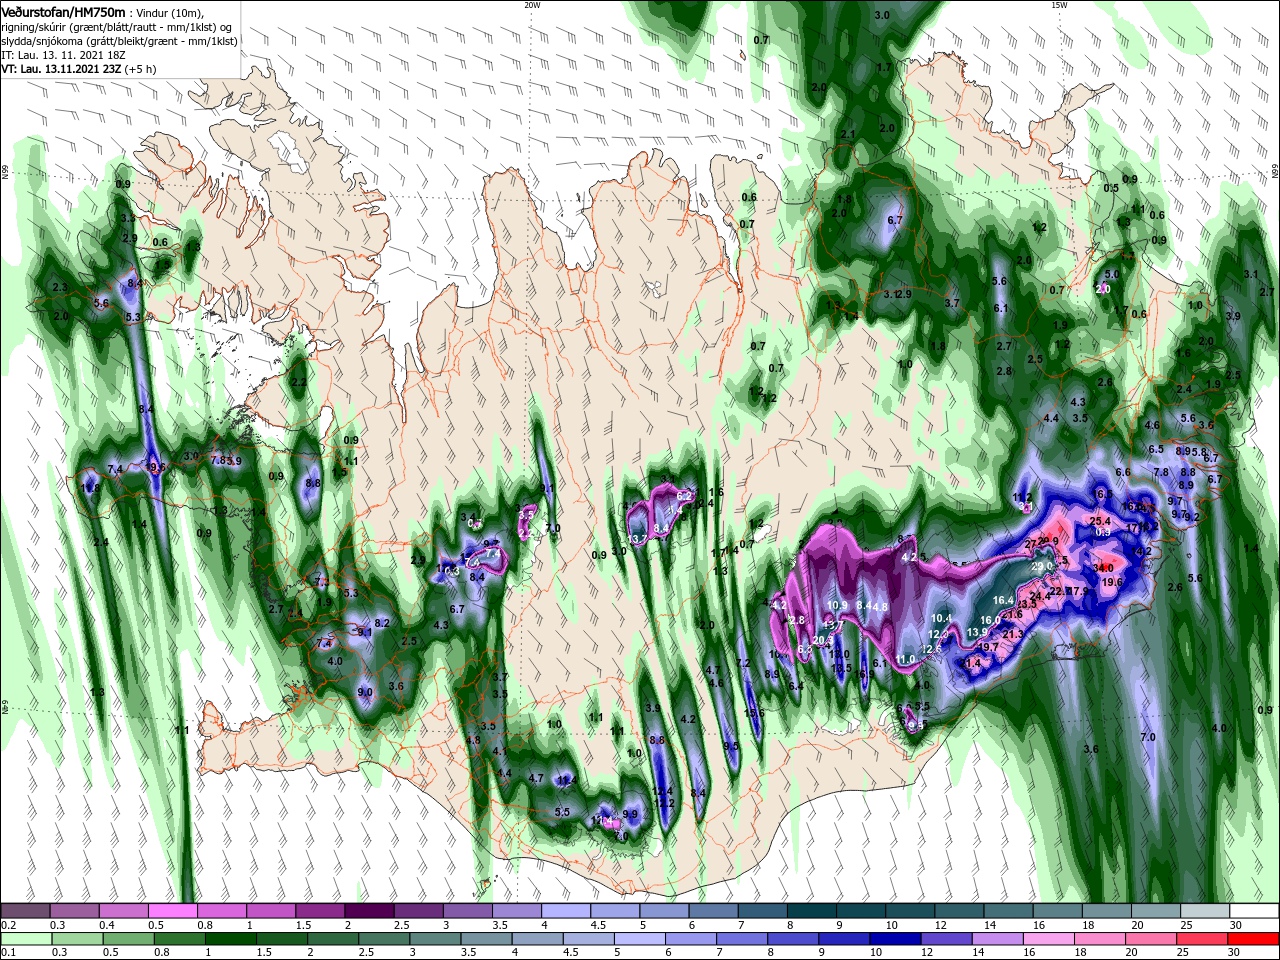1280x960 pixels.
Task: Click the 5.0 value in east Iceland
Action: point(1111,274)
